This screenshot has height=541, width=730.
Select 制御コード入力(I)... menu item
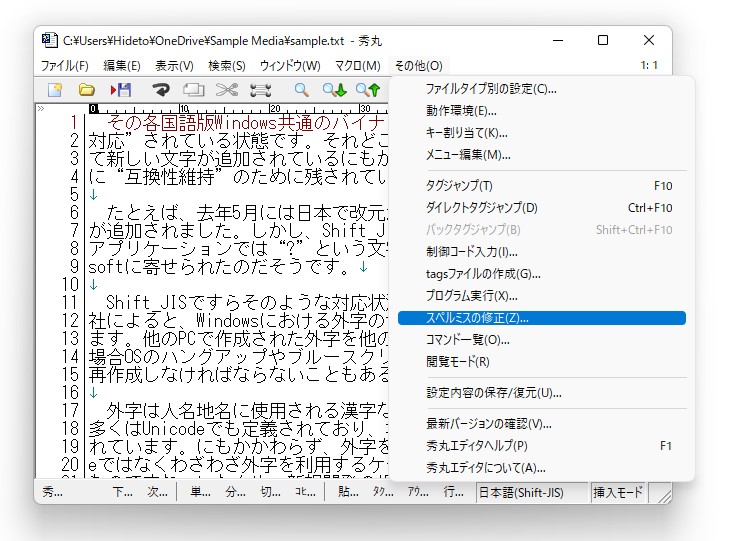point(542,252)
